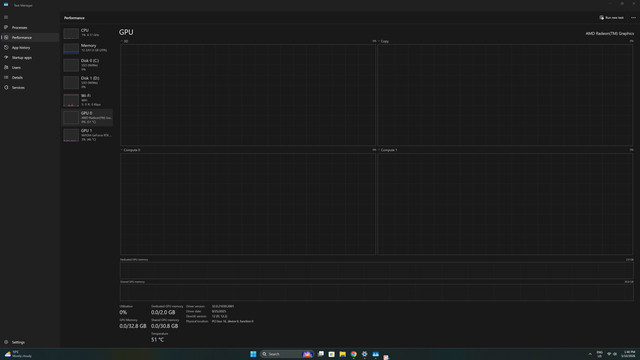Click the taskbar Search box
This screenshot has width=640, height=360.
click(287, 354)
